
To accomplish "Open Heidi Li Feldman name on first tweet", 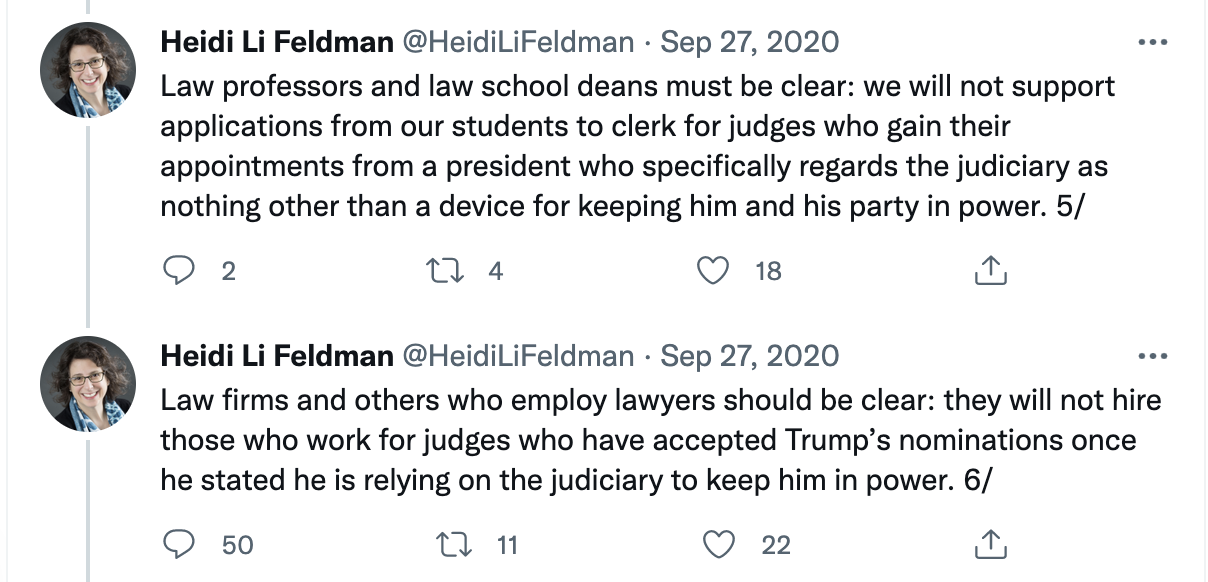I will (277, 43).
